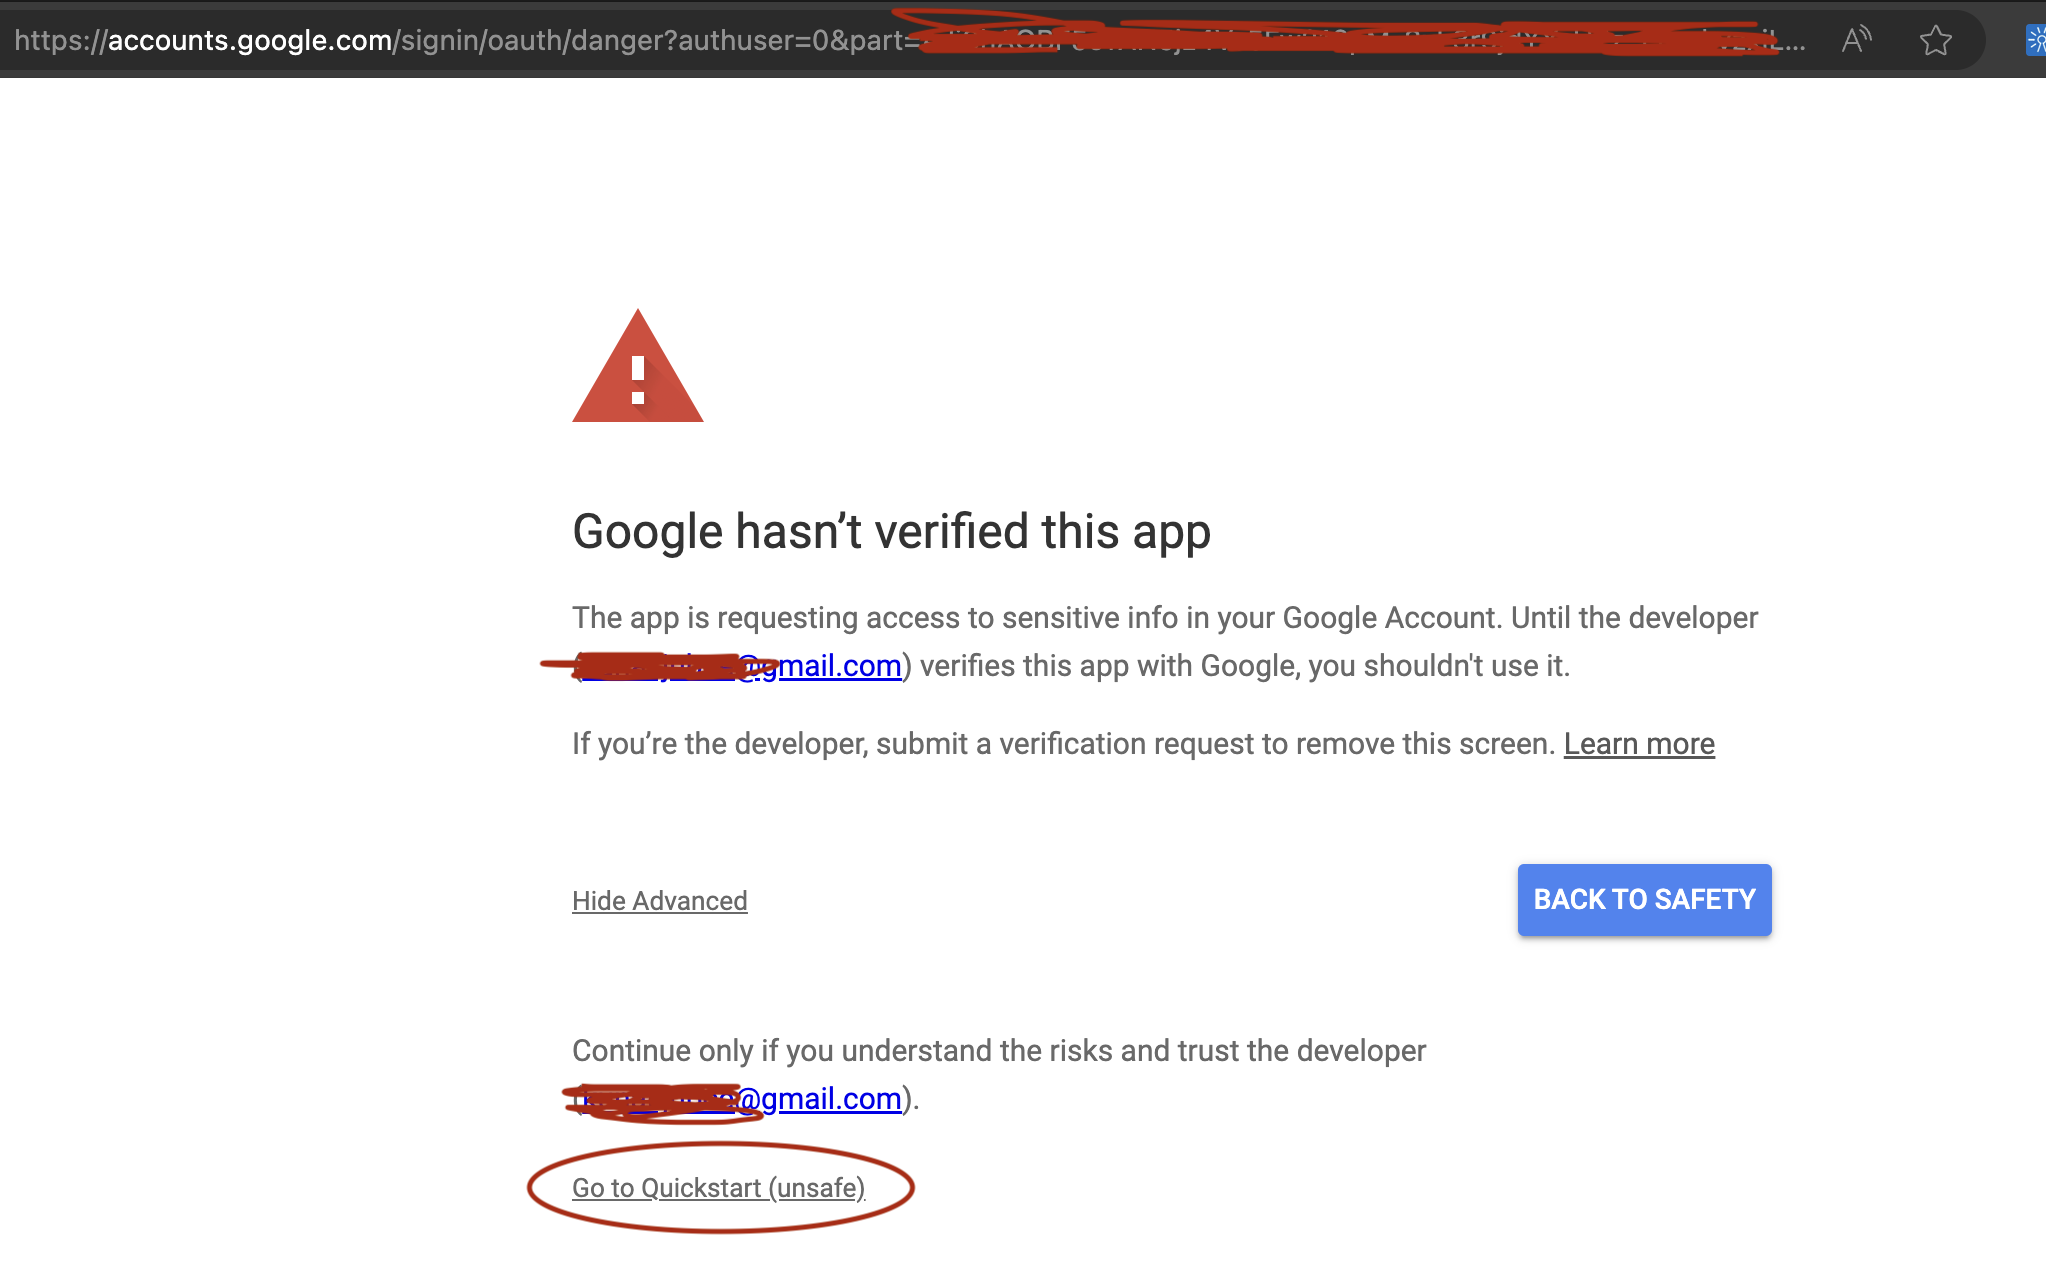The image size is (2046, 1270).
Task: Click the blue extension icon at toolbar edge
Action: 2035,40
